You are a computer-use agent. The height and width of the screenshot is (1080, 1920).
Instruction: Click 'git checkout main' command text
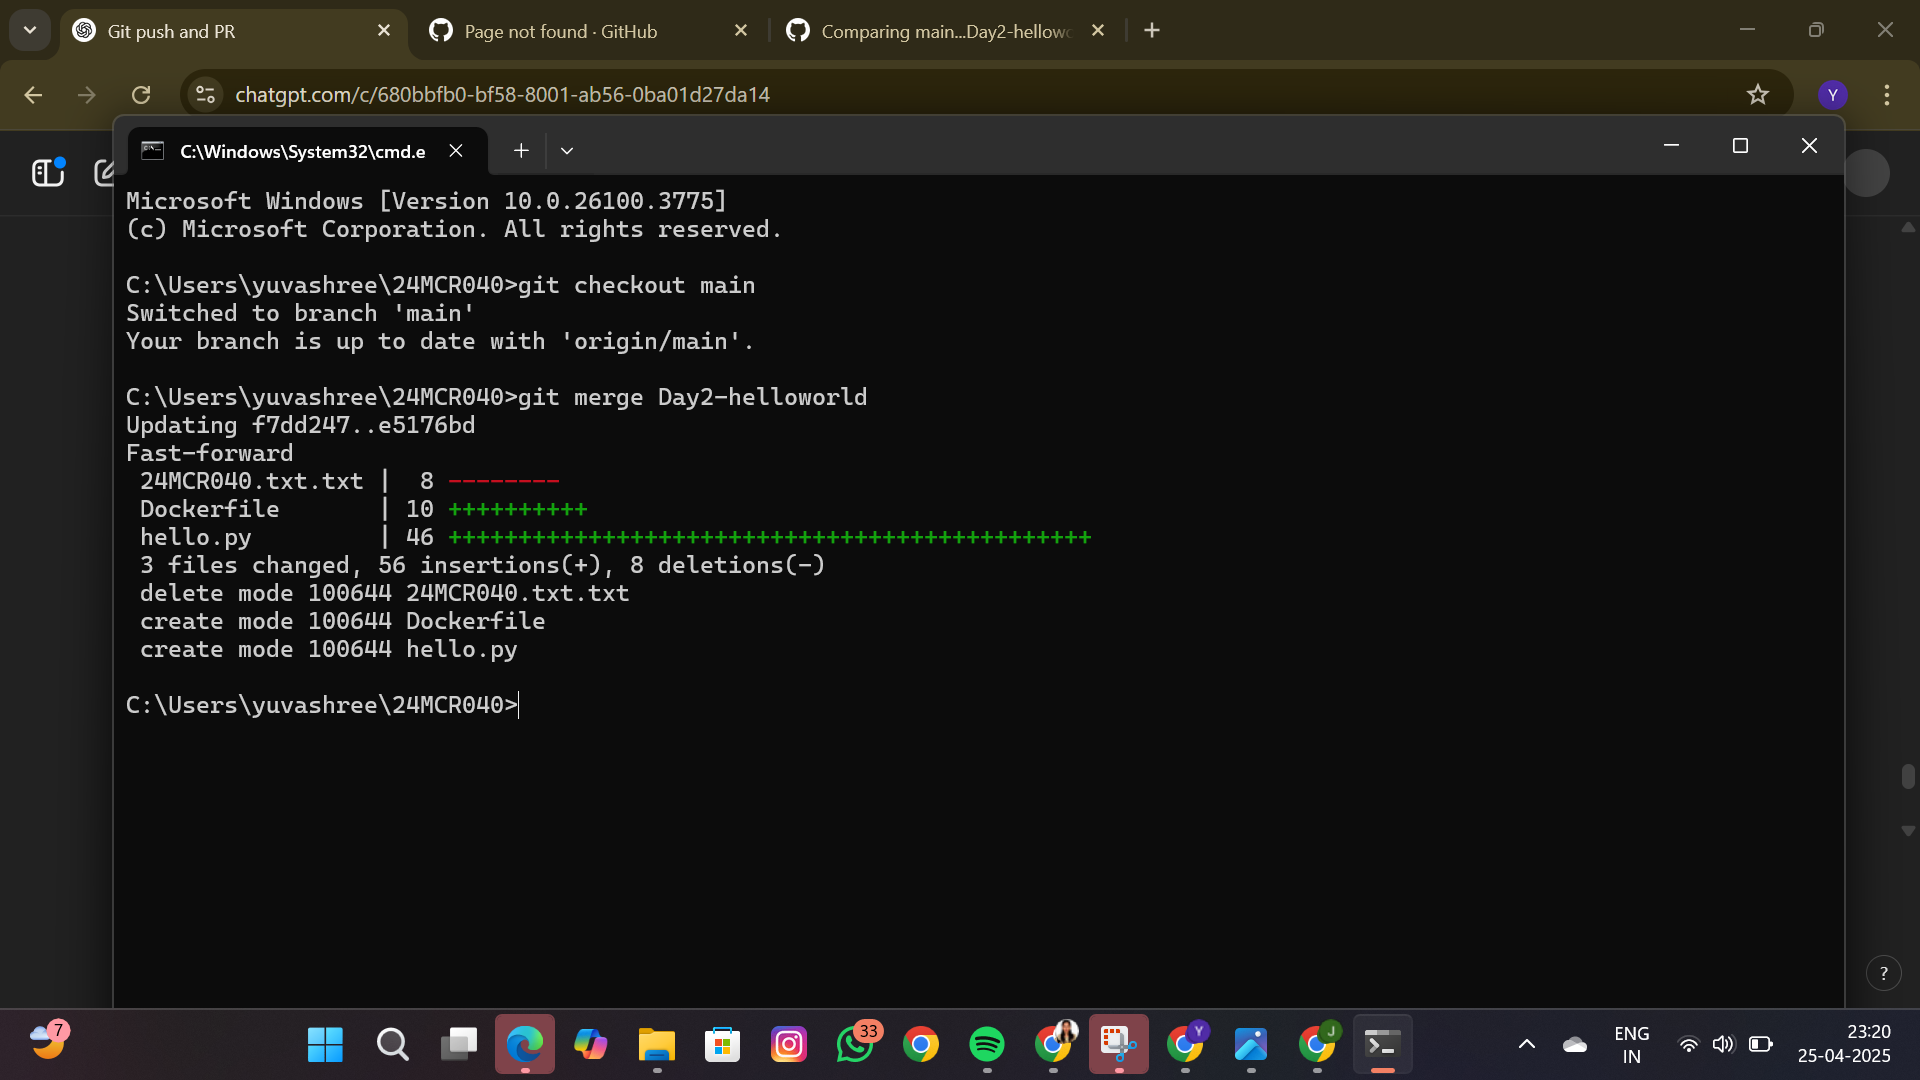point(636,285)
